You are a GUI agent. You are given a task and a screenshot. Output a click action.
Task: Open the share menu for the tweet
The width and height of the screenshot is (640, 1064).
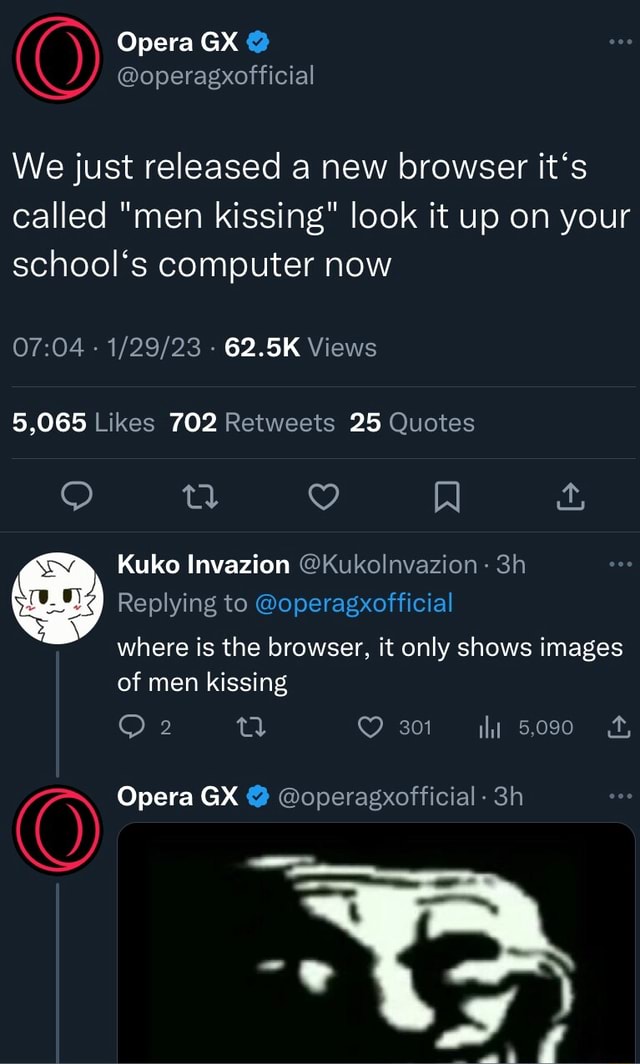point(570,496)
